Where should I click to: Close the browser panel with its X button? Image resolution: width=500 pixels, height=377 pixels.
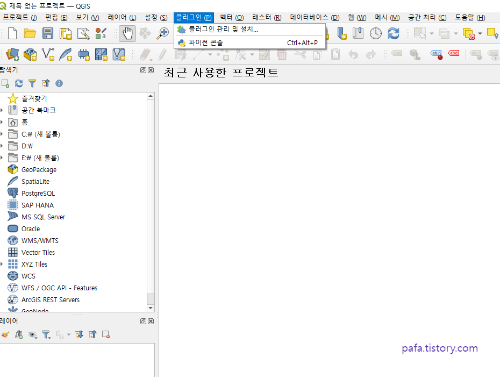tap(151, 70)
